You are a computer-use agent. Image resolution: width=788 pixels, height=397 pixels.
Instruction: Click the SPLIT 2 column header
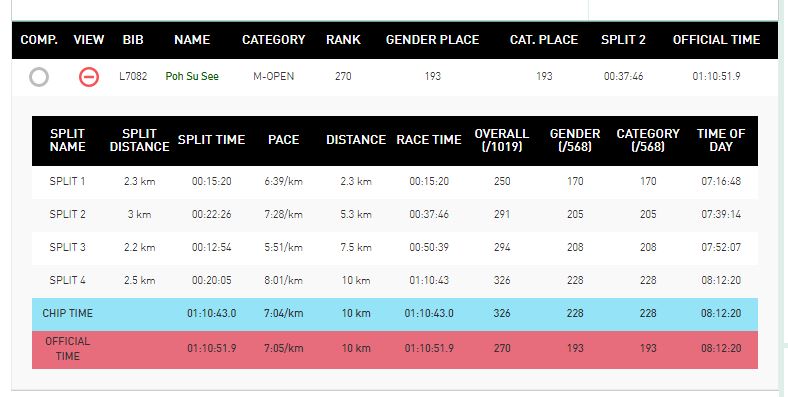[x=623, y=40]
